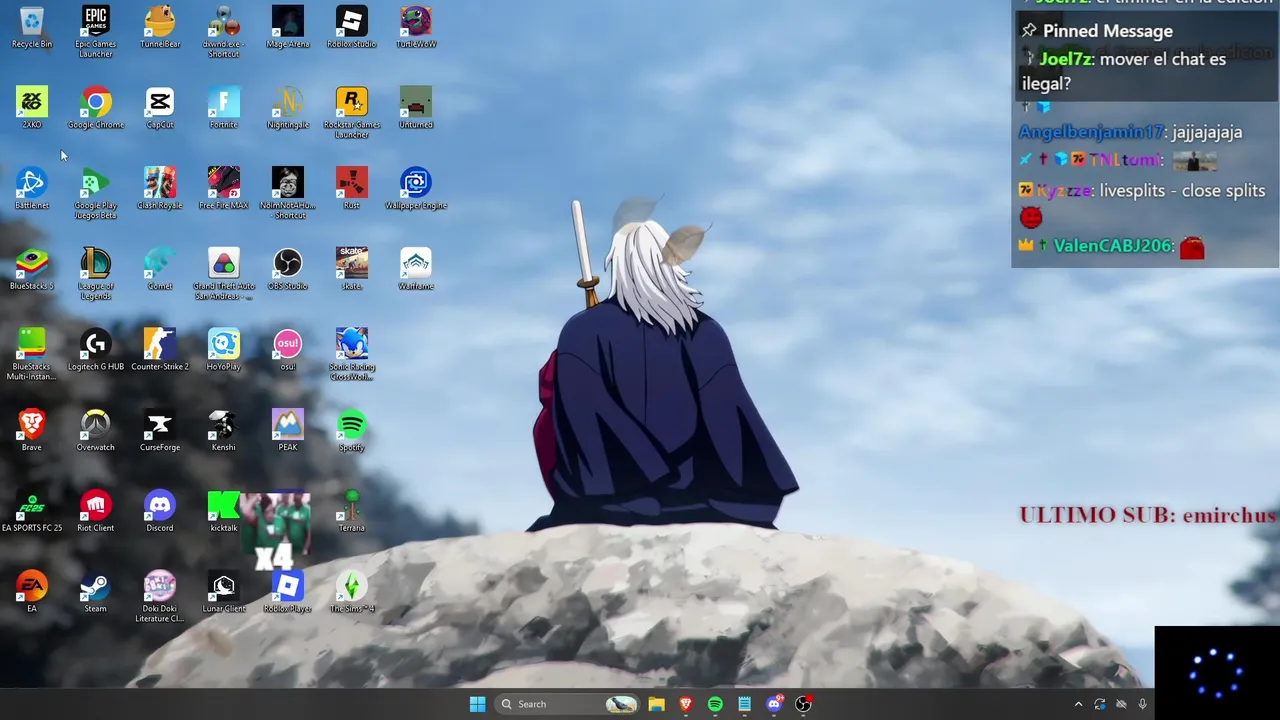Launch Warframe from the desktop

click(416, 270)
